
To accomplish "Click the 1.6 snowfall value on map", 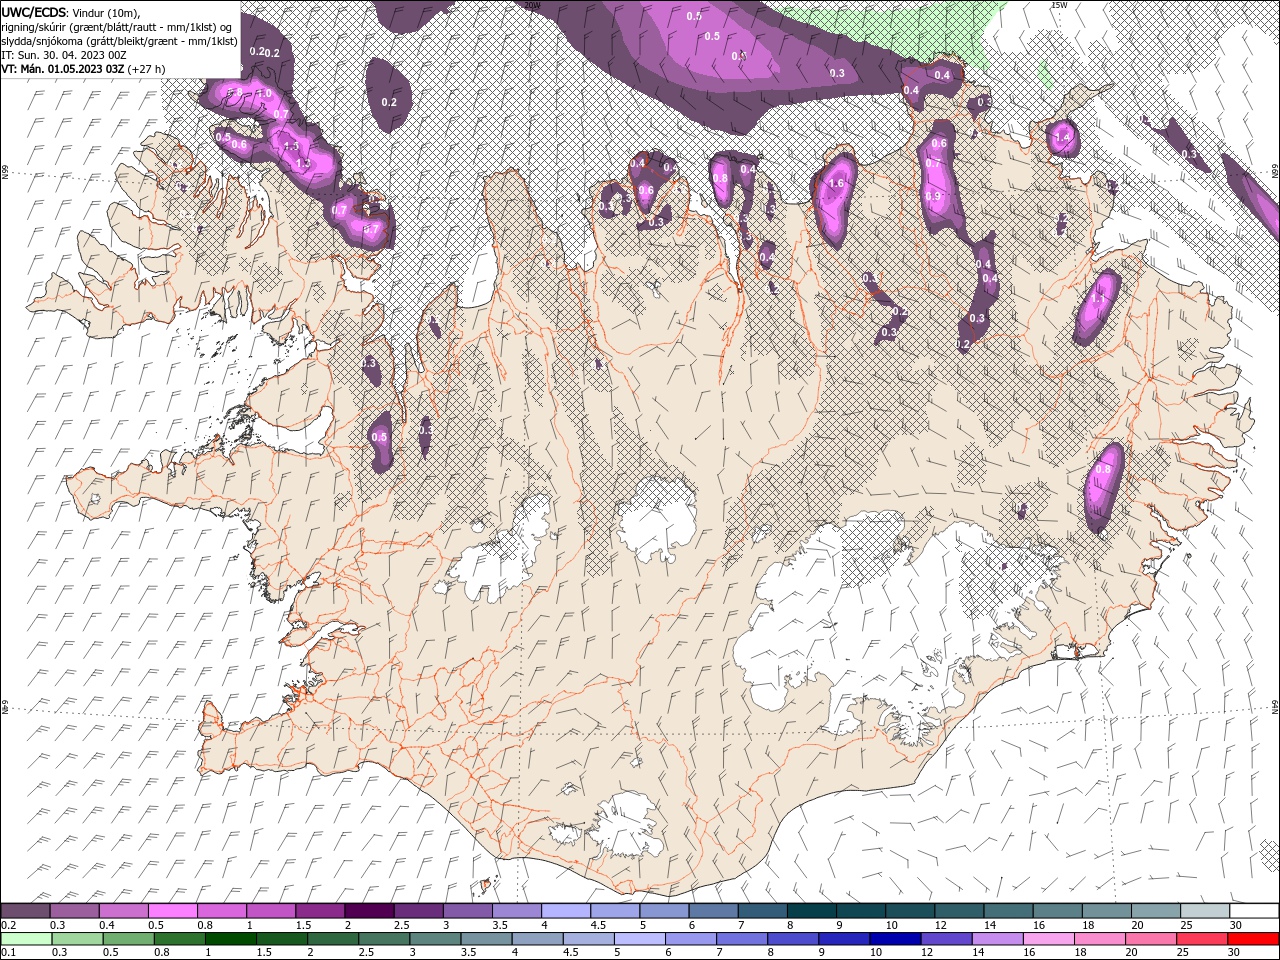I will click(x=837, y=184).
